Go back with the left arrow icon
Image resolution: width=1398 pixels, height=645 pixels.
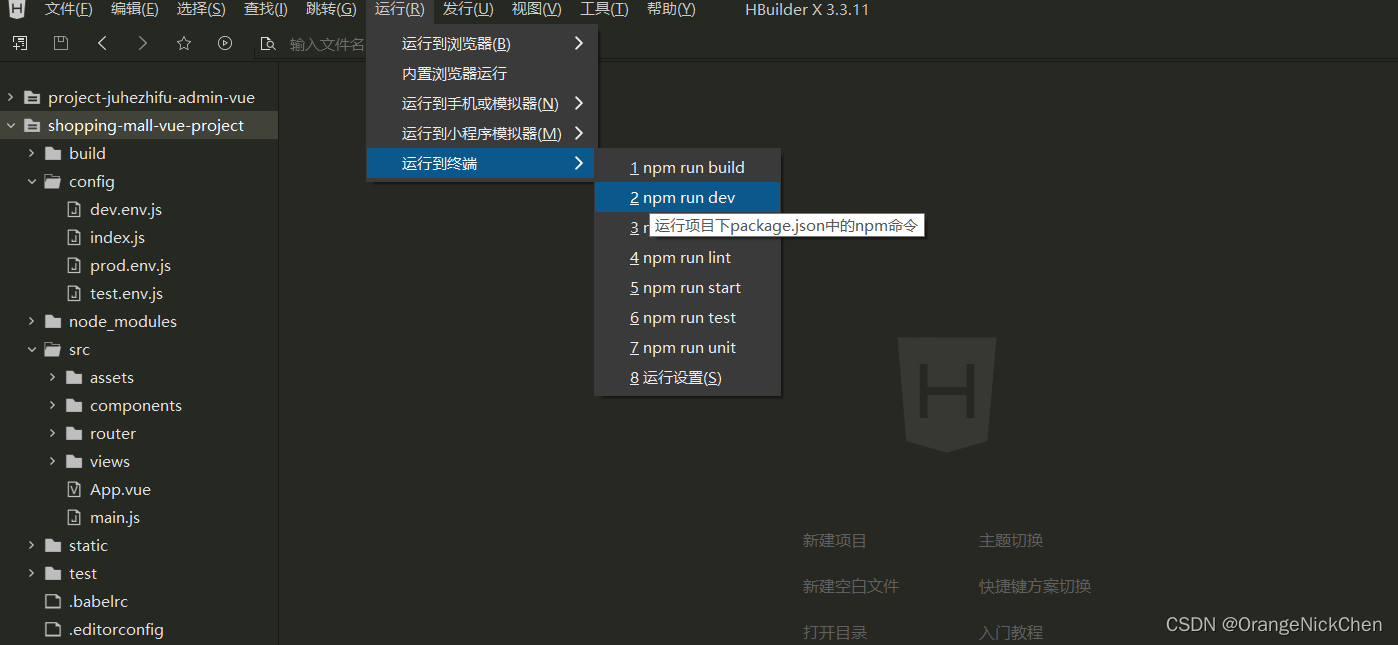[x=102, y=43]
